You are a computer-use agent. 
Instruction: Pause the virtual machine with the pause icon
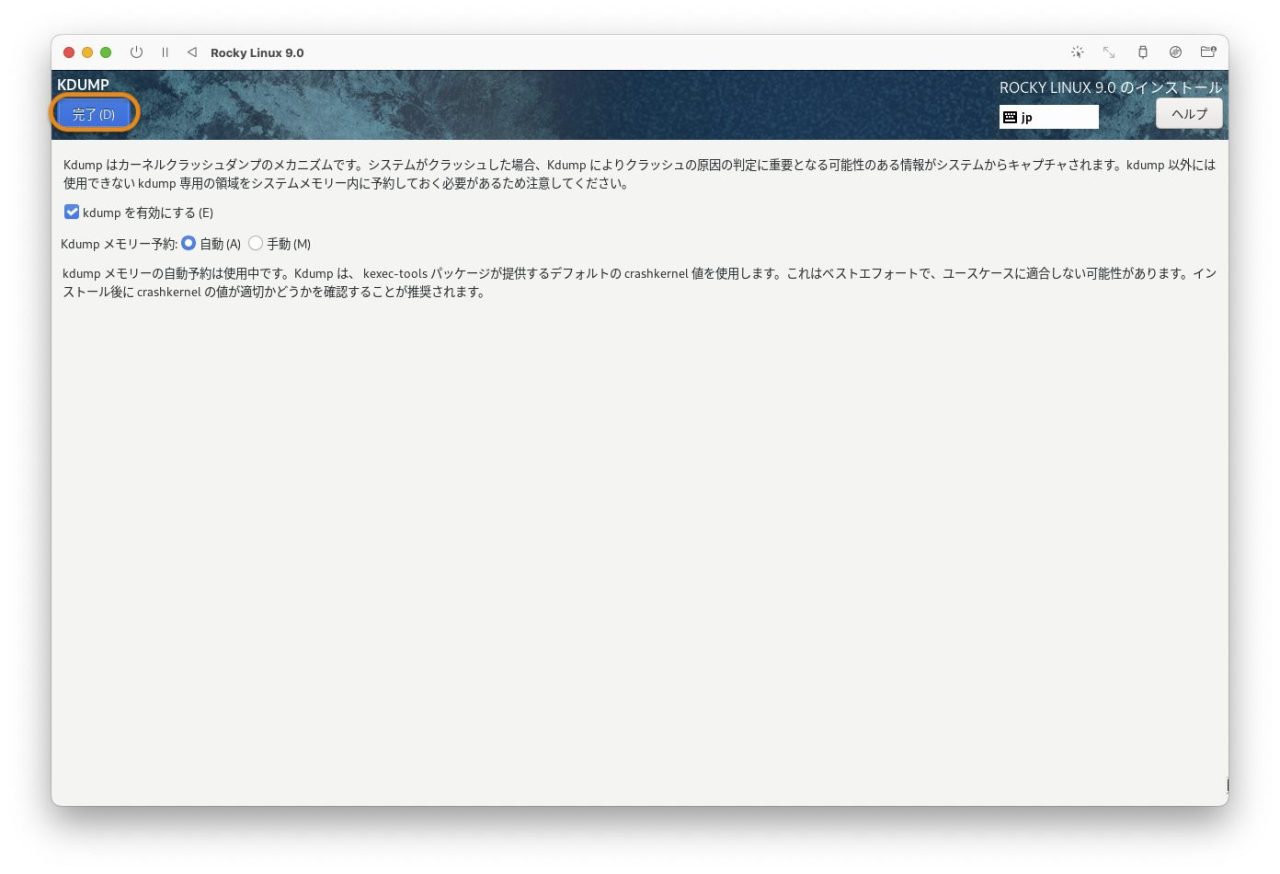click(x=165, y=52)
